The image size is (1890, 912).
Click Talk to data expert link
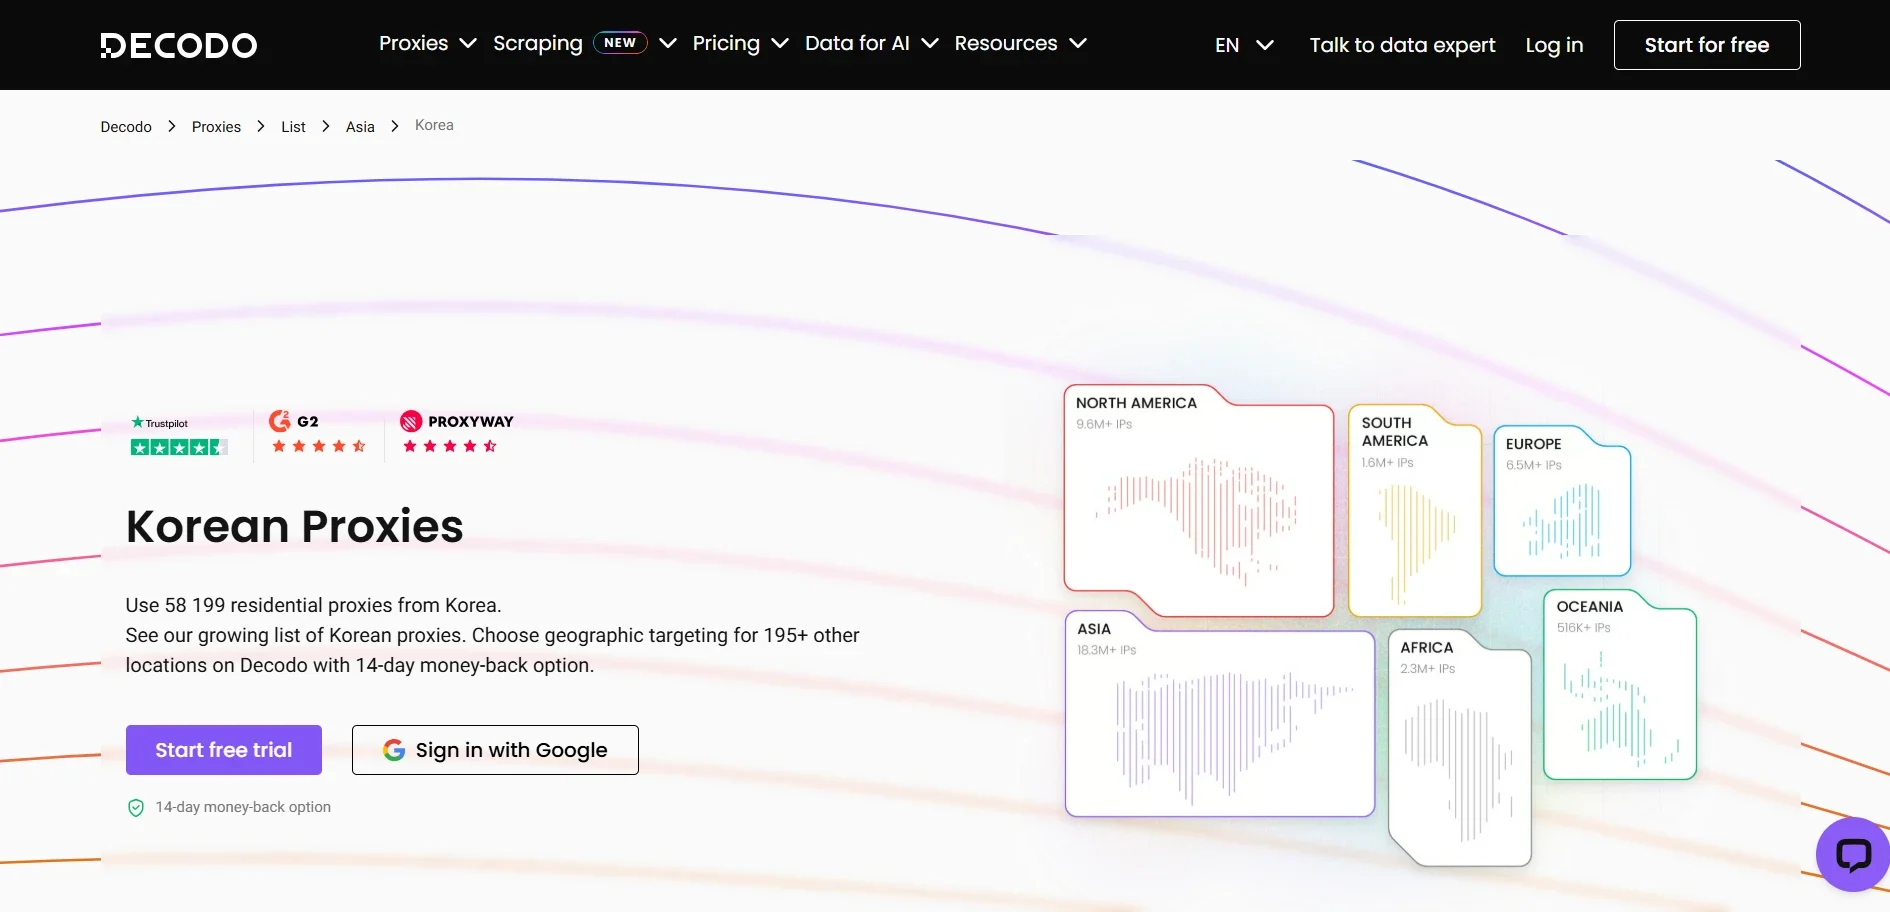tap(1402, 45)
